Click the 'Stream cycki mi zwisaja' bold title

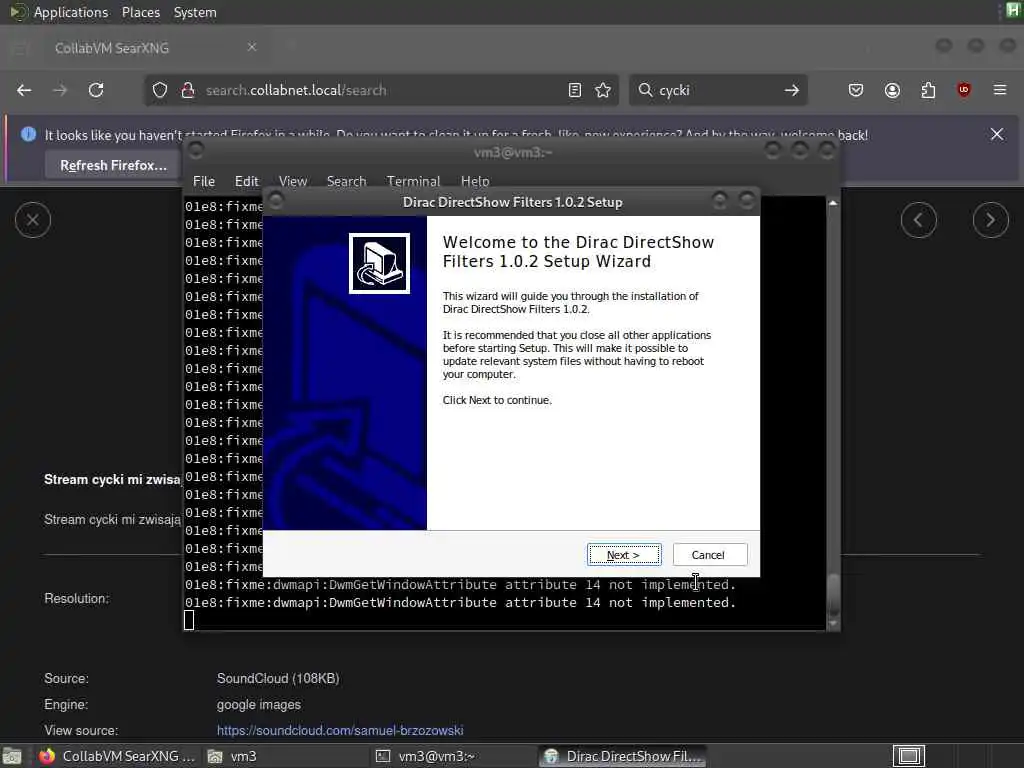click(x=112, y=479)
